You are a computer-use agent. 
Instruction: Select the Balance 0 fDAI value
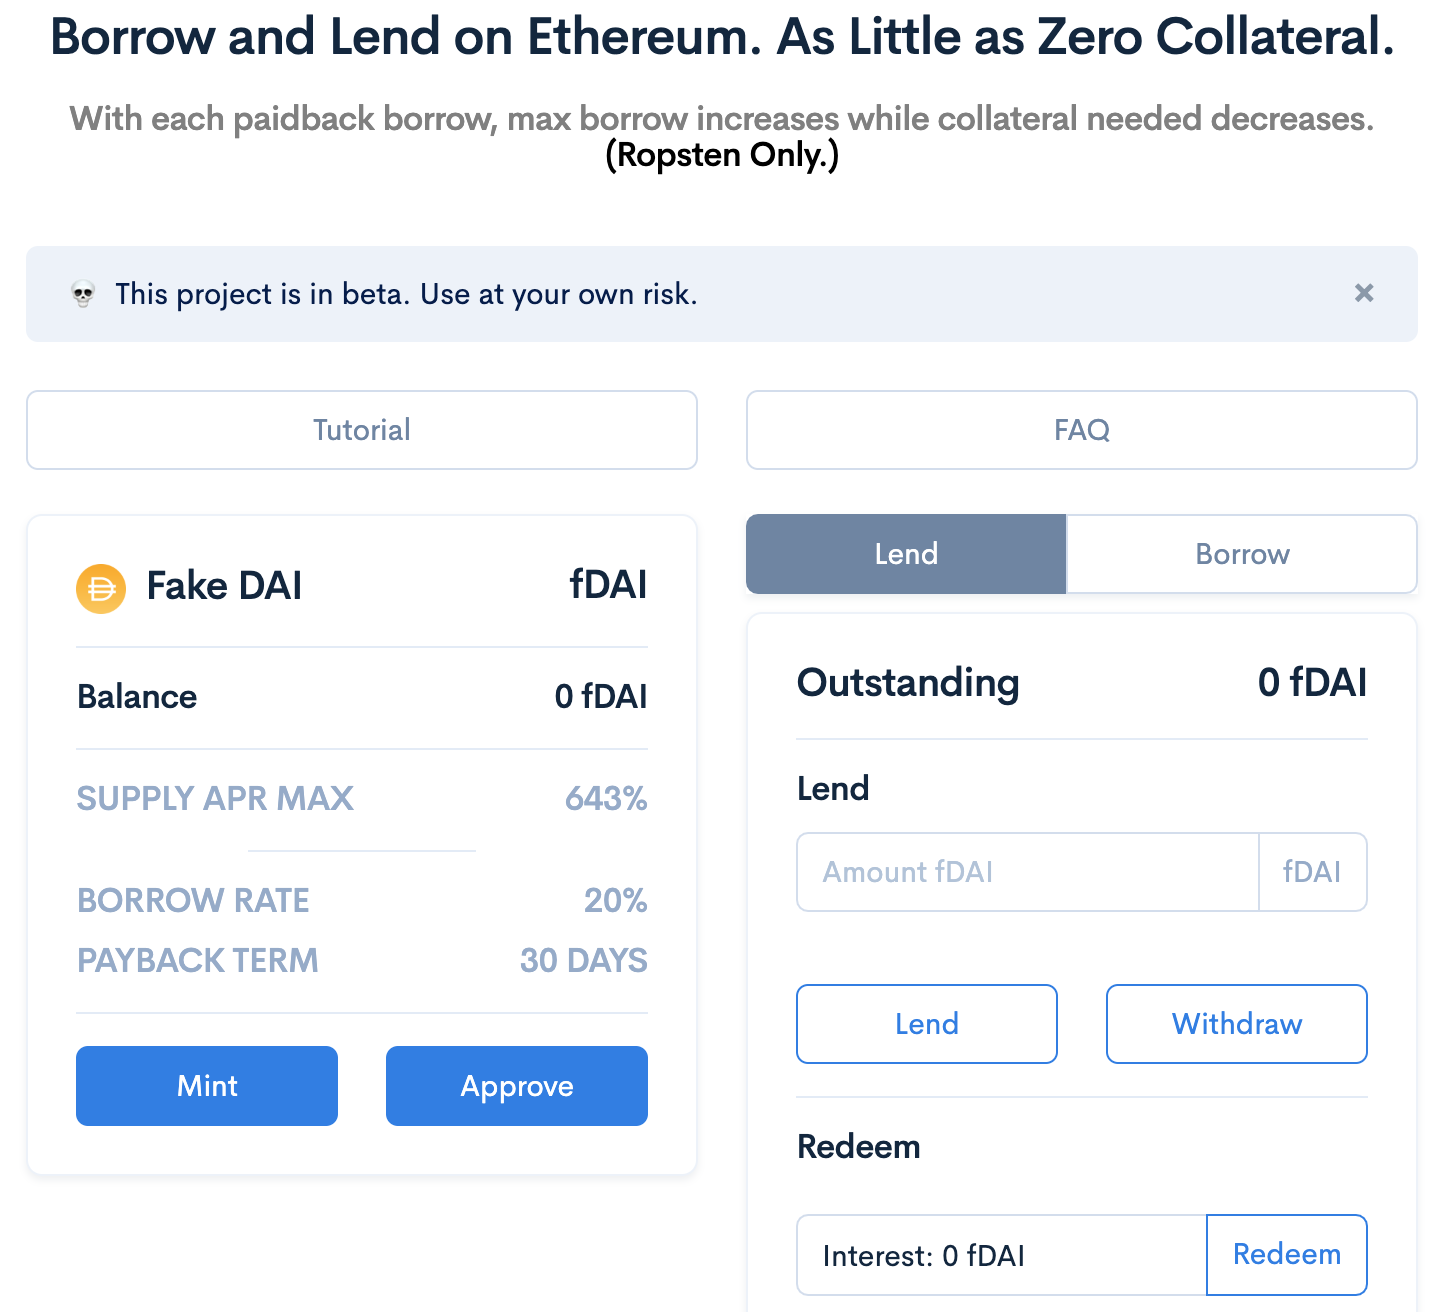pyautogui.click(x=601, y=697)
